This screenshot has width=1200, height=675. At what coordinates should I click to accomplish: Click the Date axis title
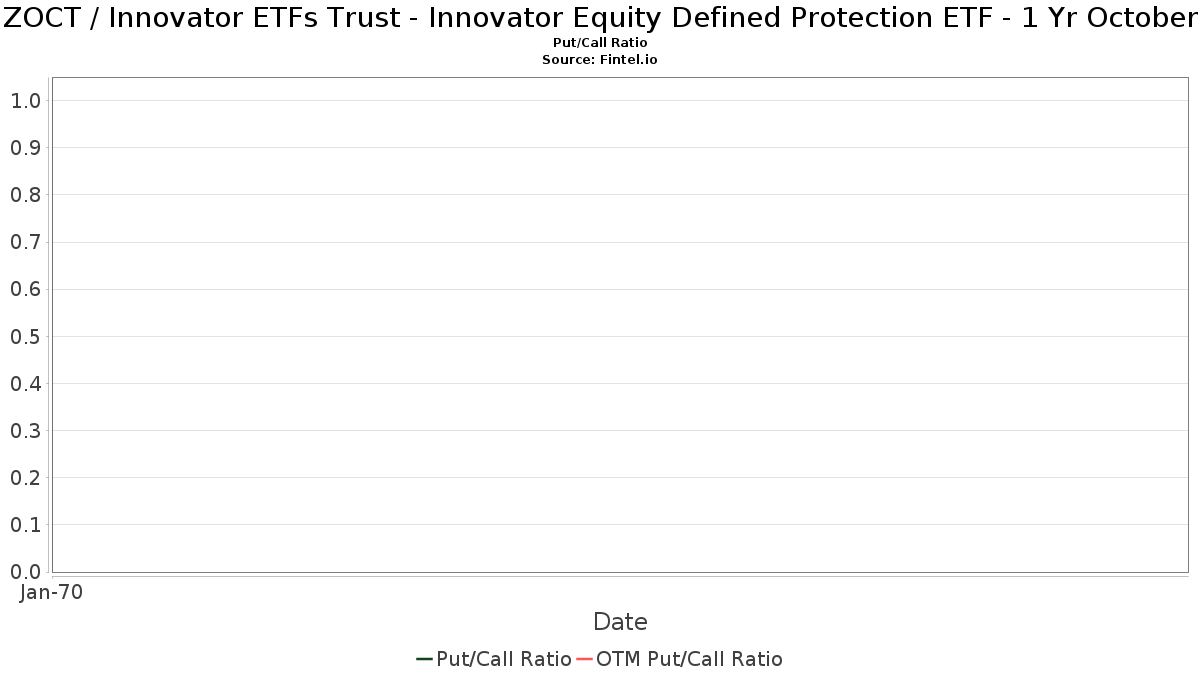point(620,621)
